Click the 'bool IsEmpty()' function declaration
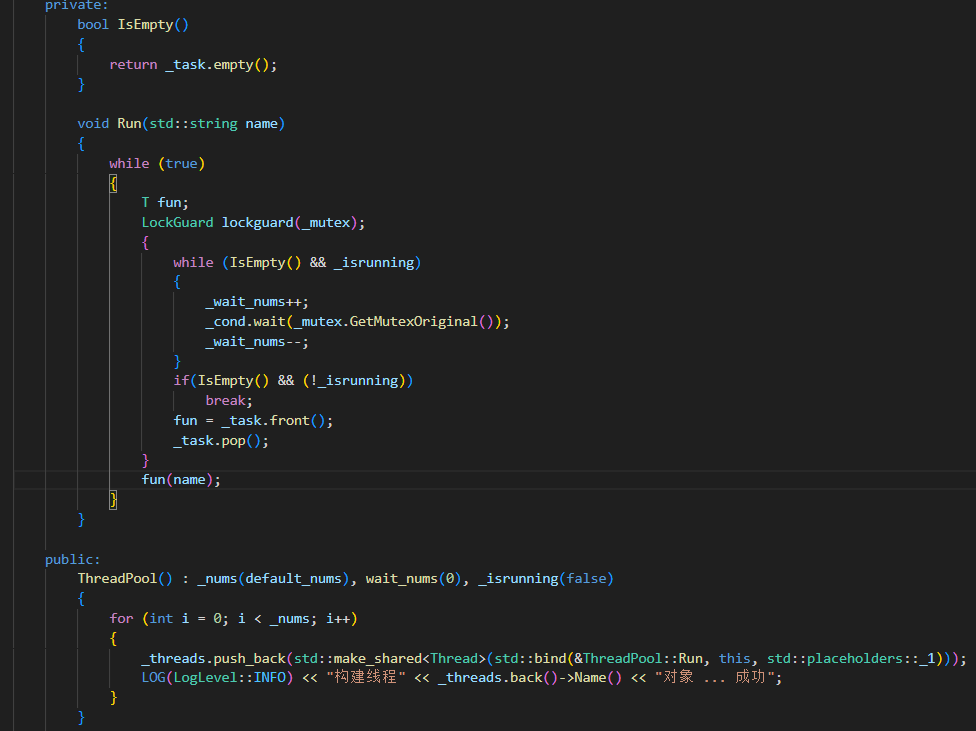 pyautogui.click(x=133, y=25)
